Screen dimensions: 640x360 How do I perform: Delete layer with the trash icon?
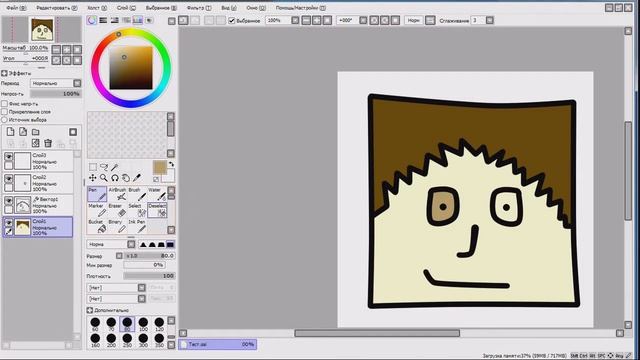(48, 143)
